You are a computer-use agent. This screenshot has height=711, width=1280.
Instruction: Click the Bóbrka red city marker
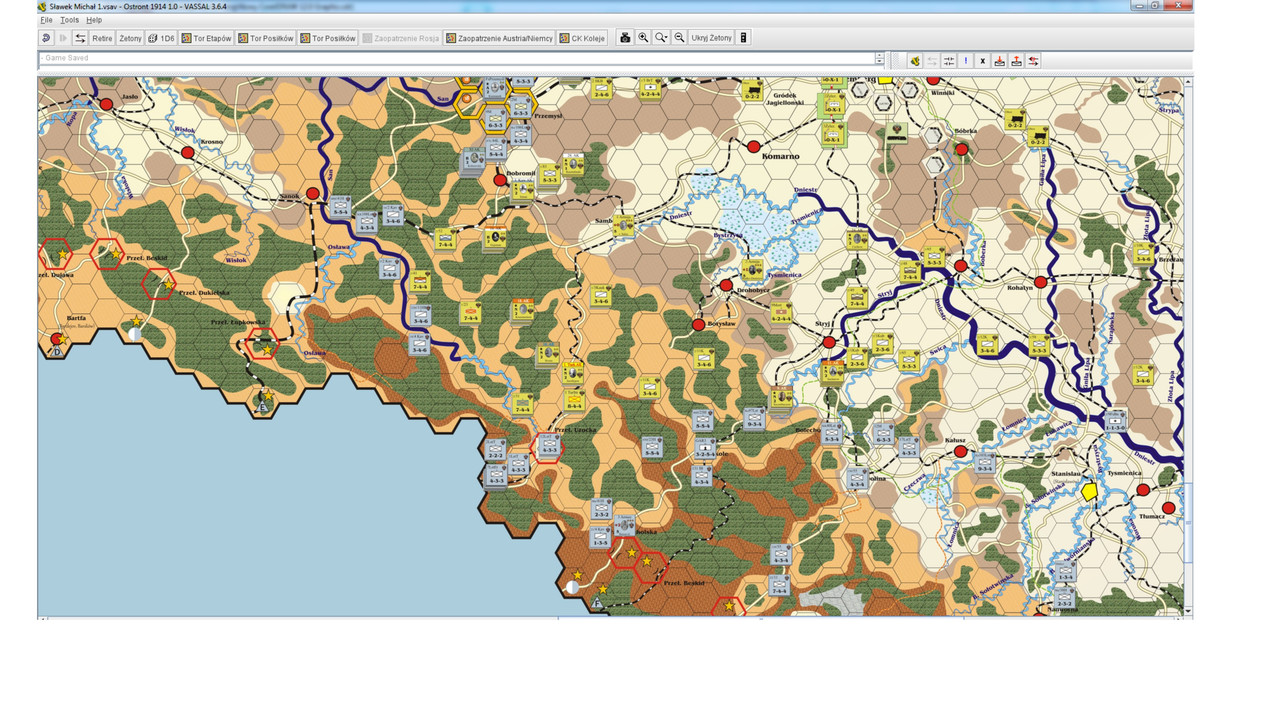pyautogui.click(x=961, y=150)
